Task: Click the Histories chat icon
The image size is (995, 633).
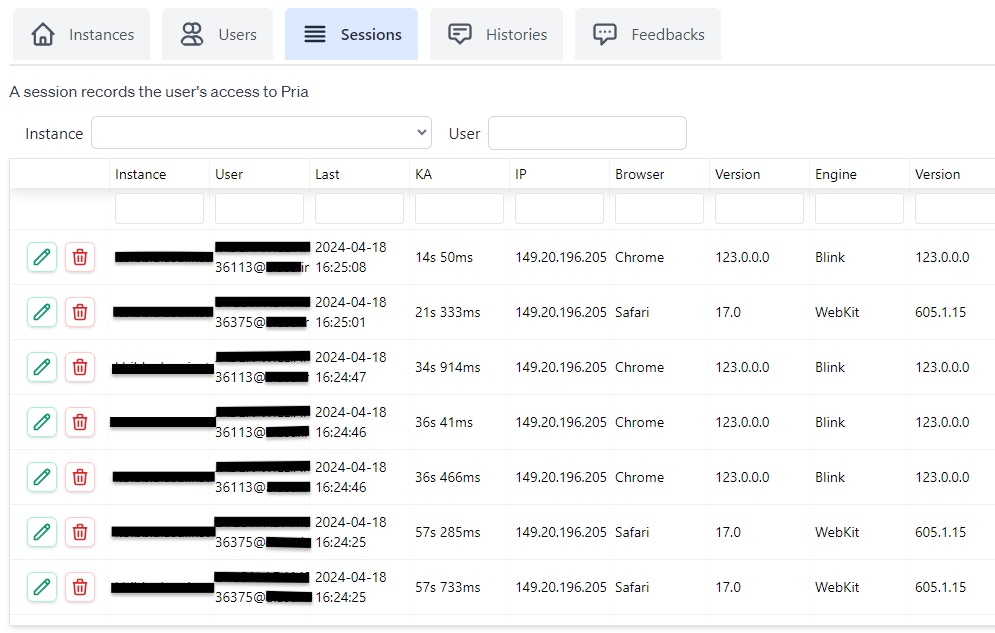Action: tap(459, 33)
